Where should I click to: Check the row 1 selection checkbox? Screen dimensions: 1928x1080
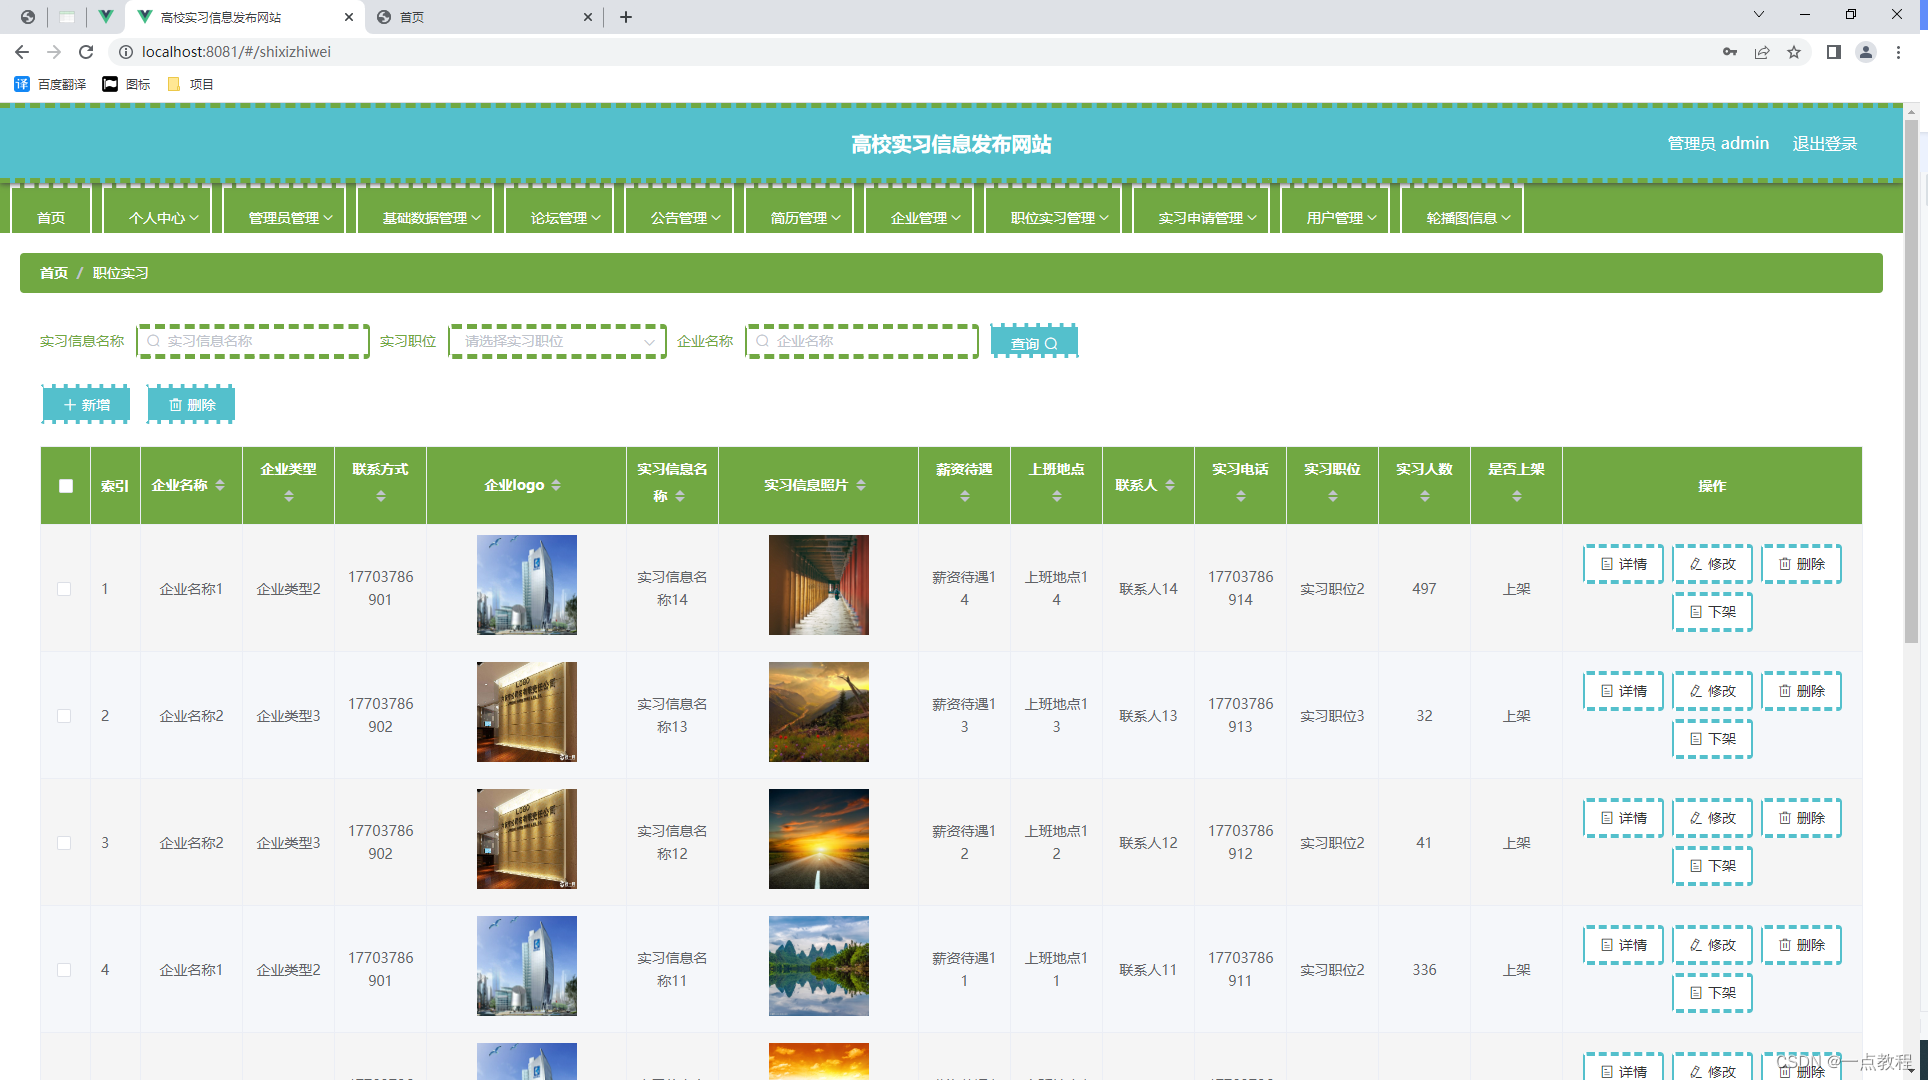click(x=65, y=589)
